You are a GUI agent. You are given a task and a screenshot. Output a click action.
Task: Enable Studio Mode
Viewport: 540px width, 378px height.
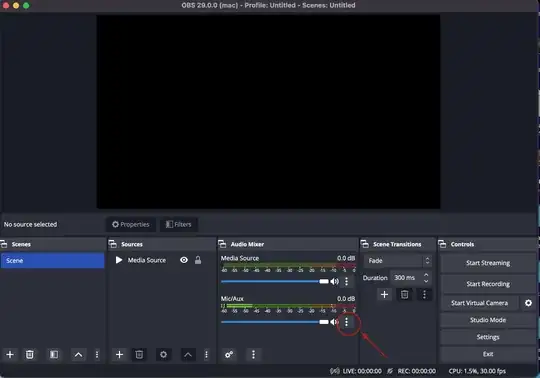click(488, 320)
